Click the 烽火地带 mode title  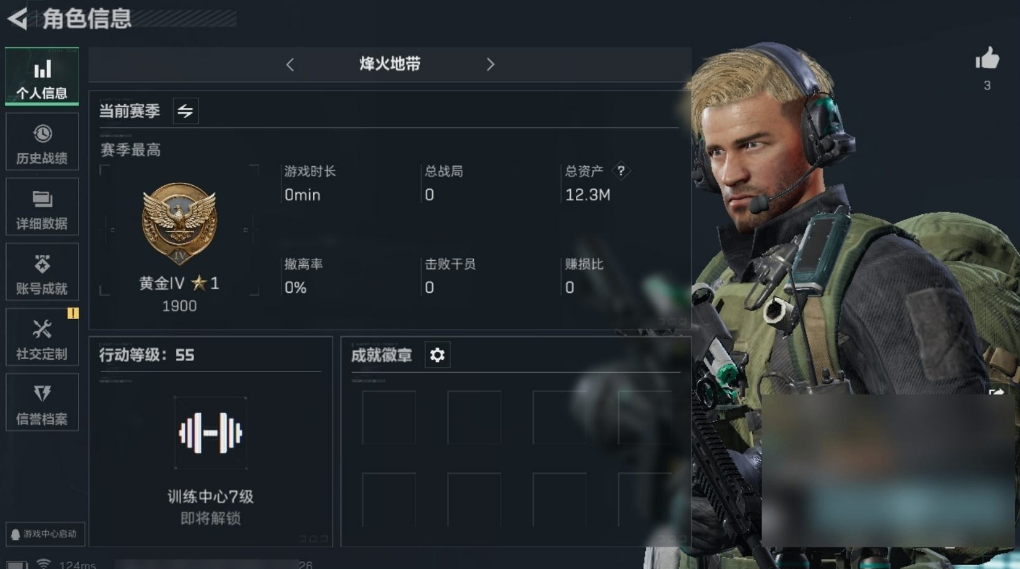pyautogui.click(x=390, y=64)
